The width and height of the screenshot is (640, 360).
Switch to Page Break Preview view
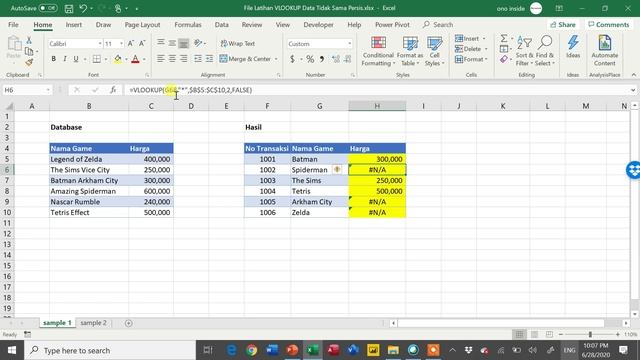[x=549, y=334]
